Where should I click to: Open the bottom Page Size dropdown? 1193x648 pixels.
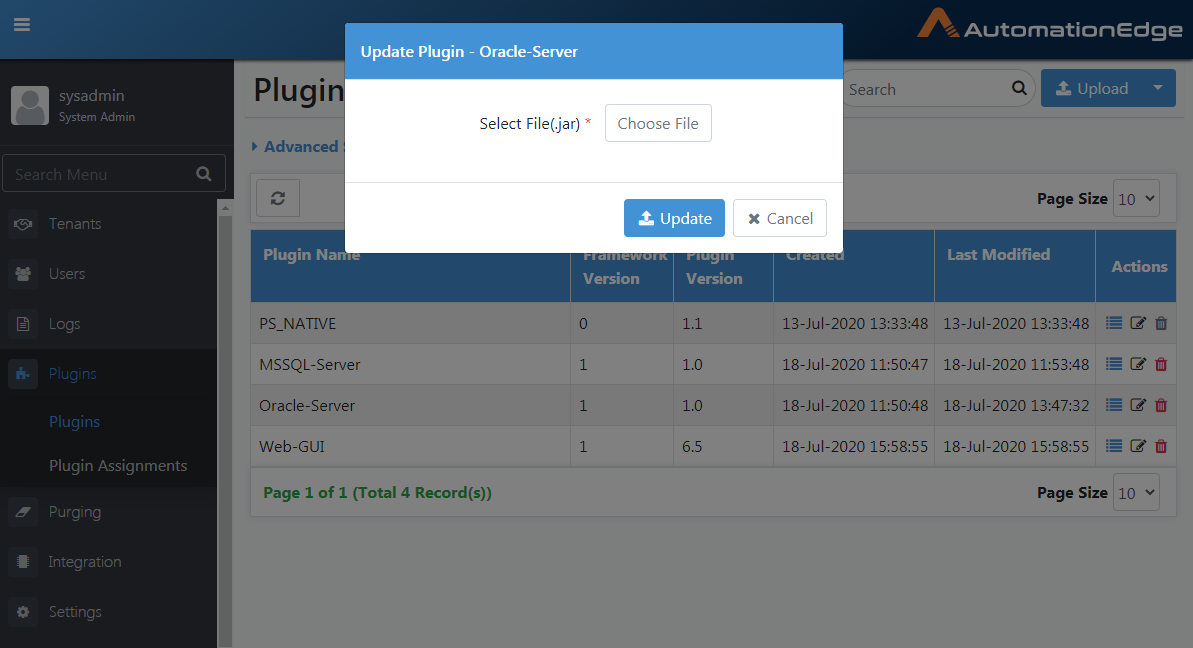[1136, 493]
